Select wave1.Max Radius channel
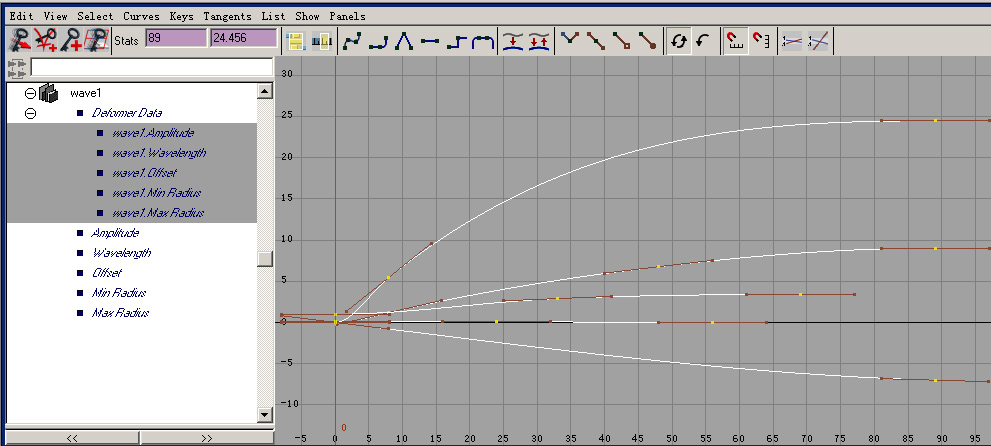 (157, 214)
